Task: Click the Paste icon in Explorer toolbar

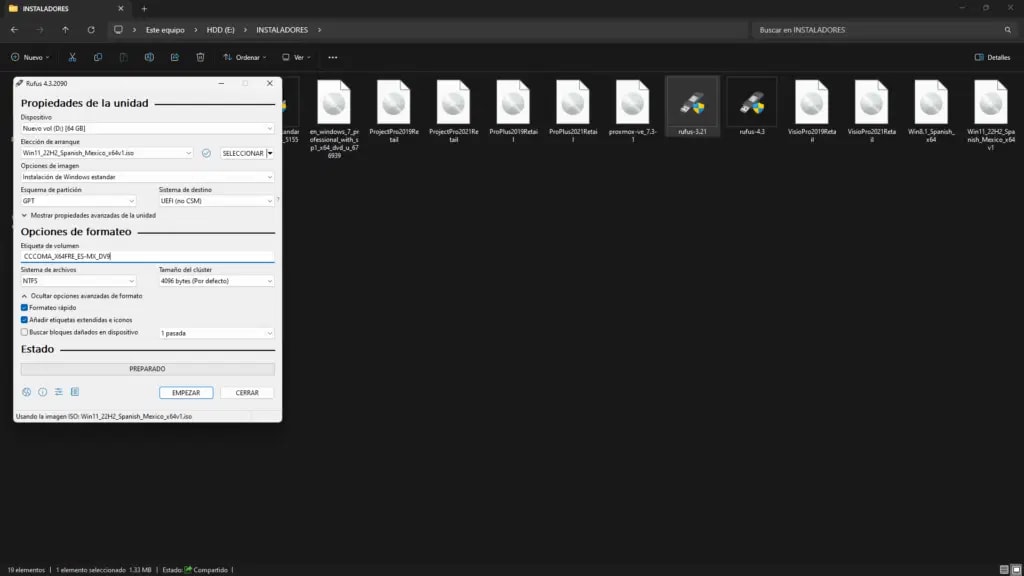Action: coord(123,57)
